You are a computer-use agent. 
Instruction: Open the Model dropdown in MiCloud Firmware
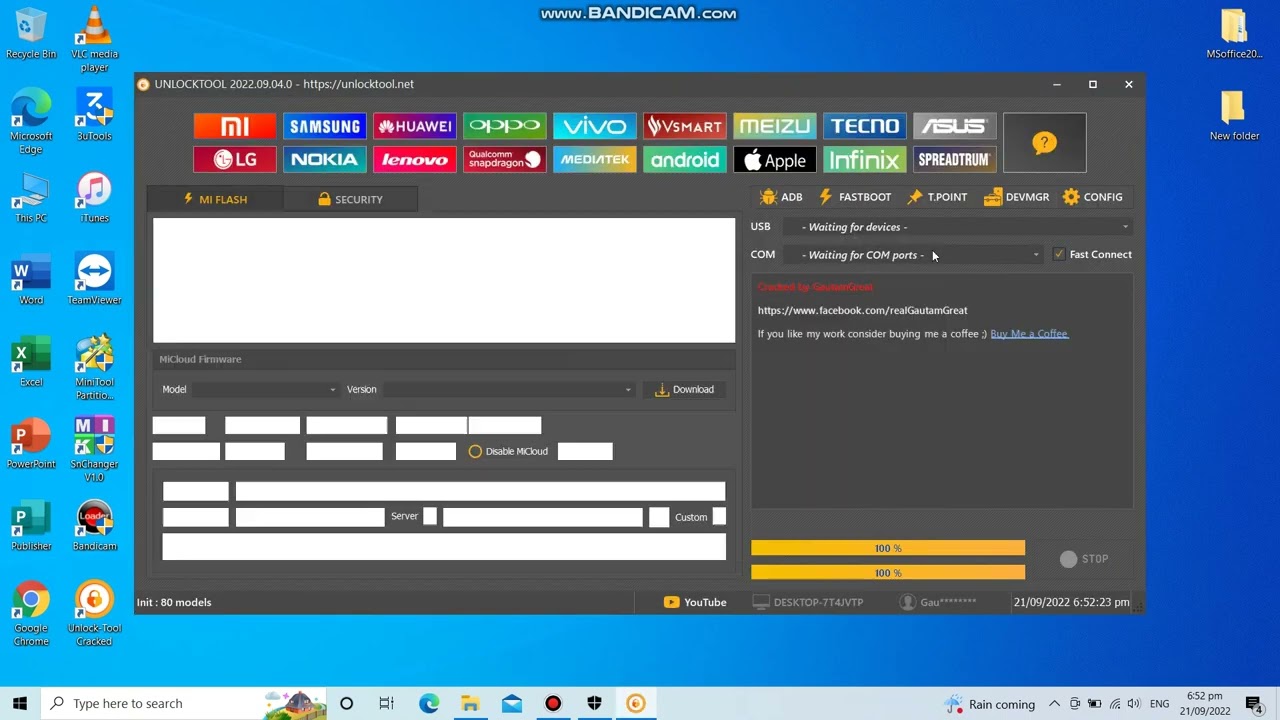click(x=265, y=389)
